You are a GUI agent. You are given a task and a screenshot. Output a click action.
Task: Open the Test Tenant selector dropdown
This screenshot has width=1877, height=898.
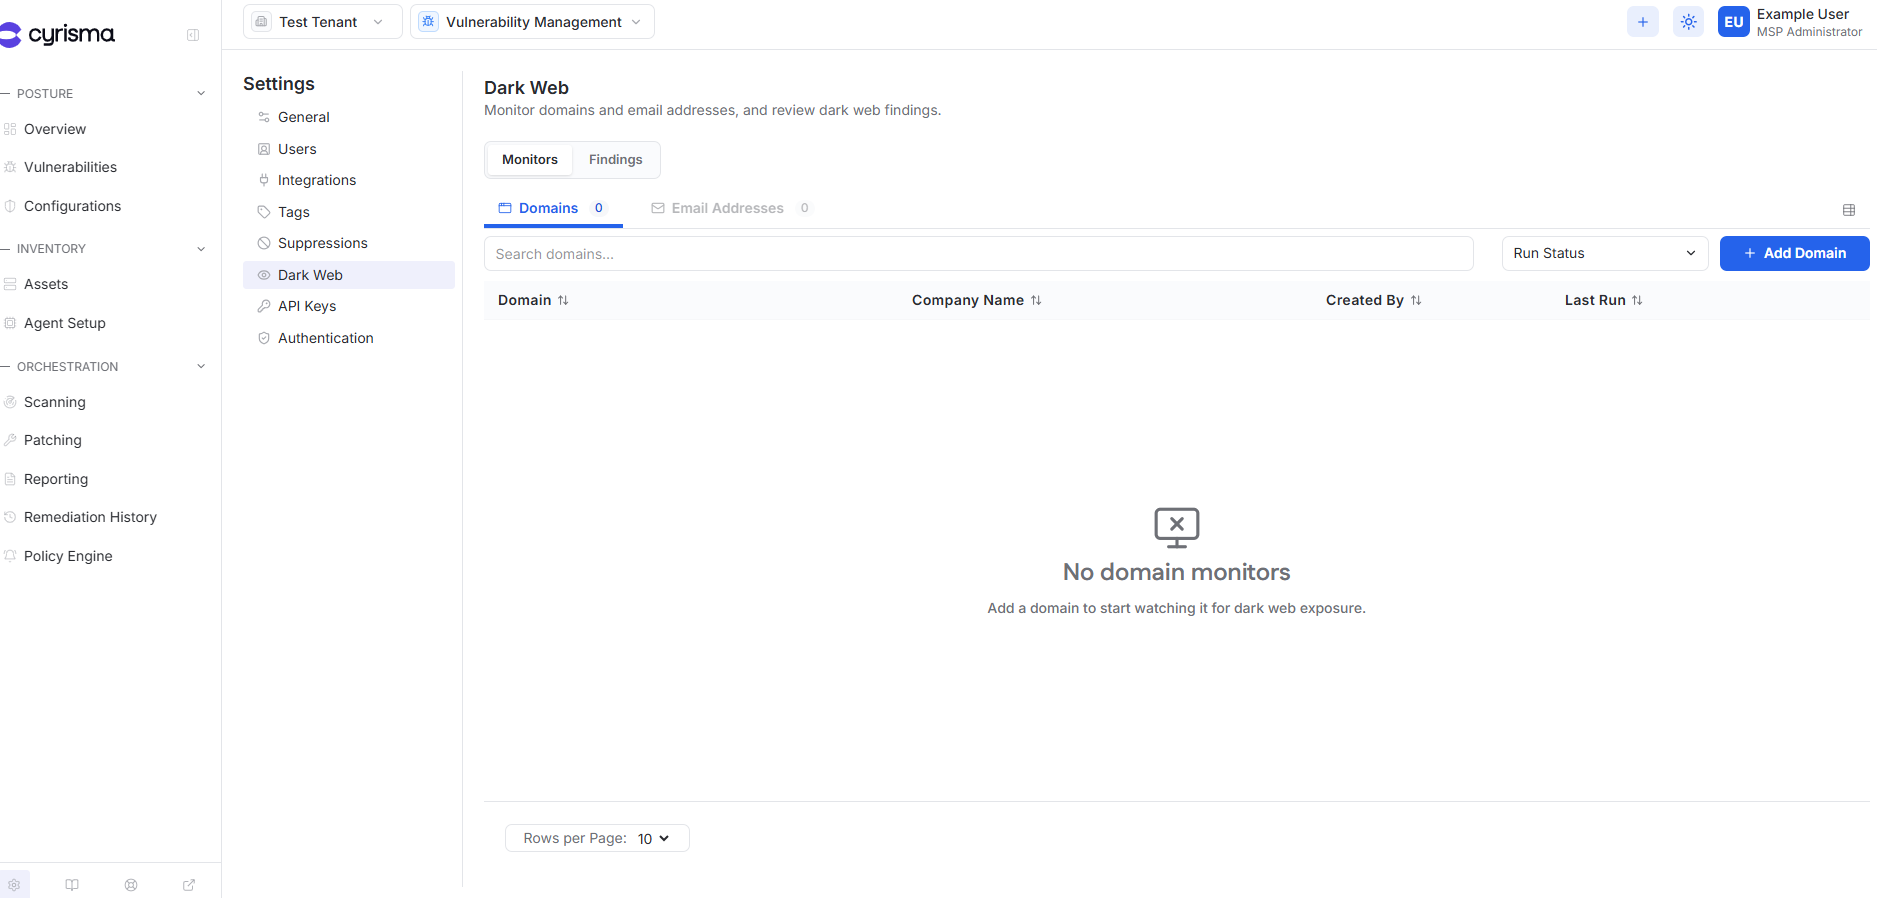tap(322, 22)
